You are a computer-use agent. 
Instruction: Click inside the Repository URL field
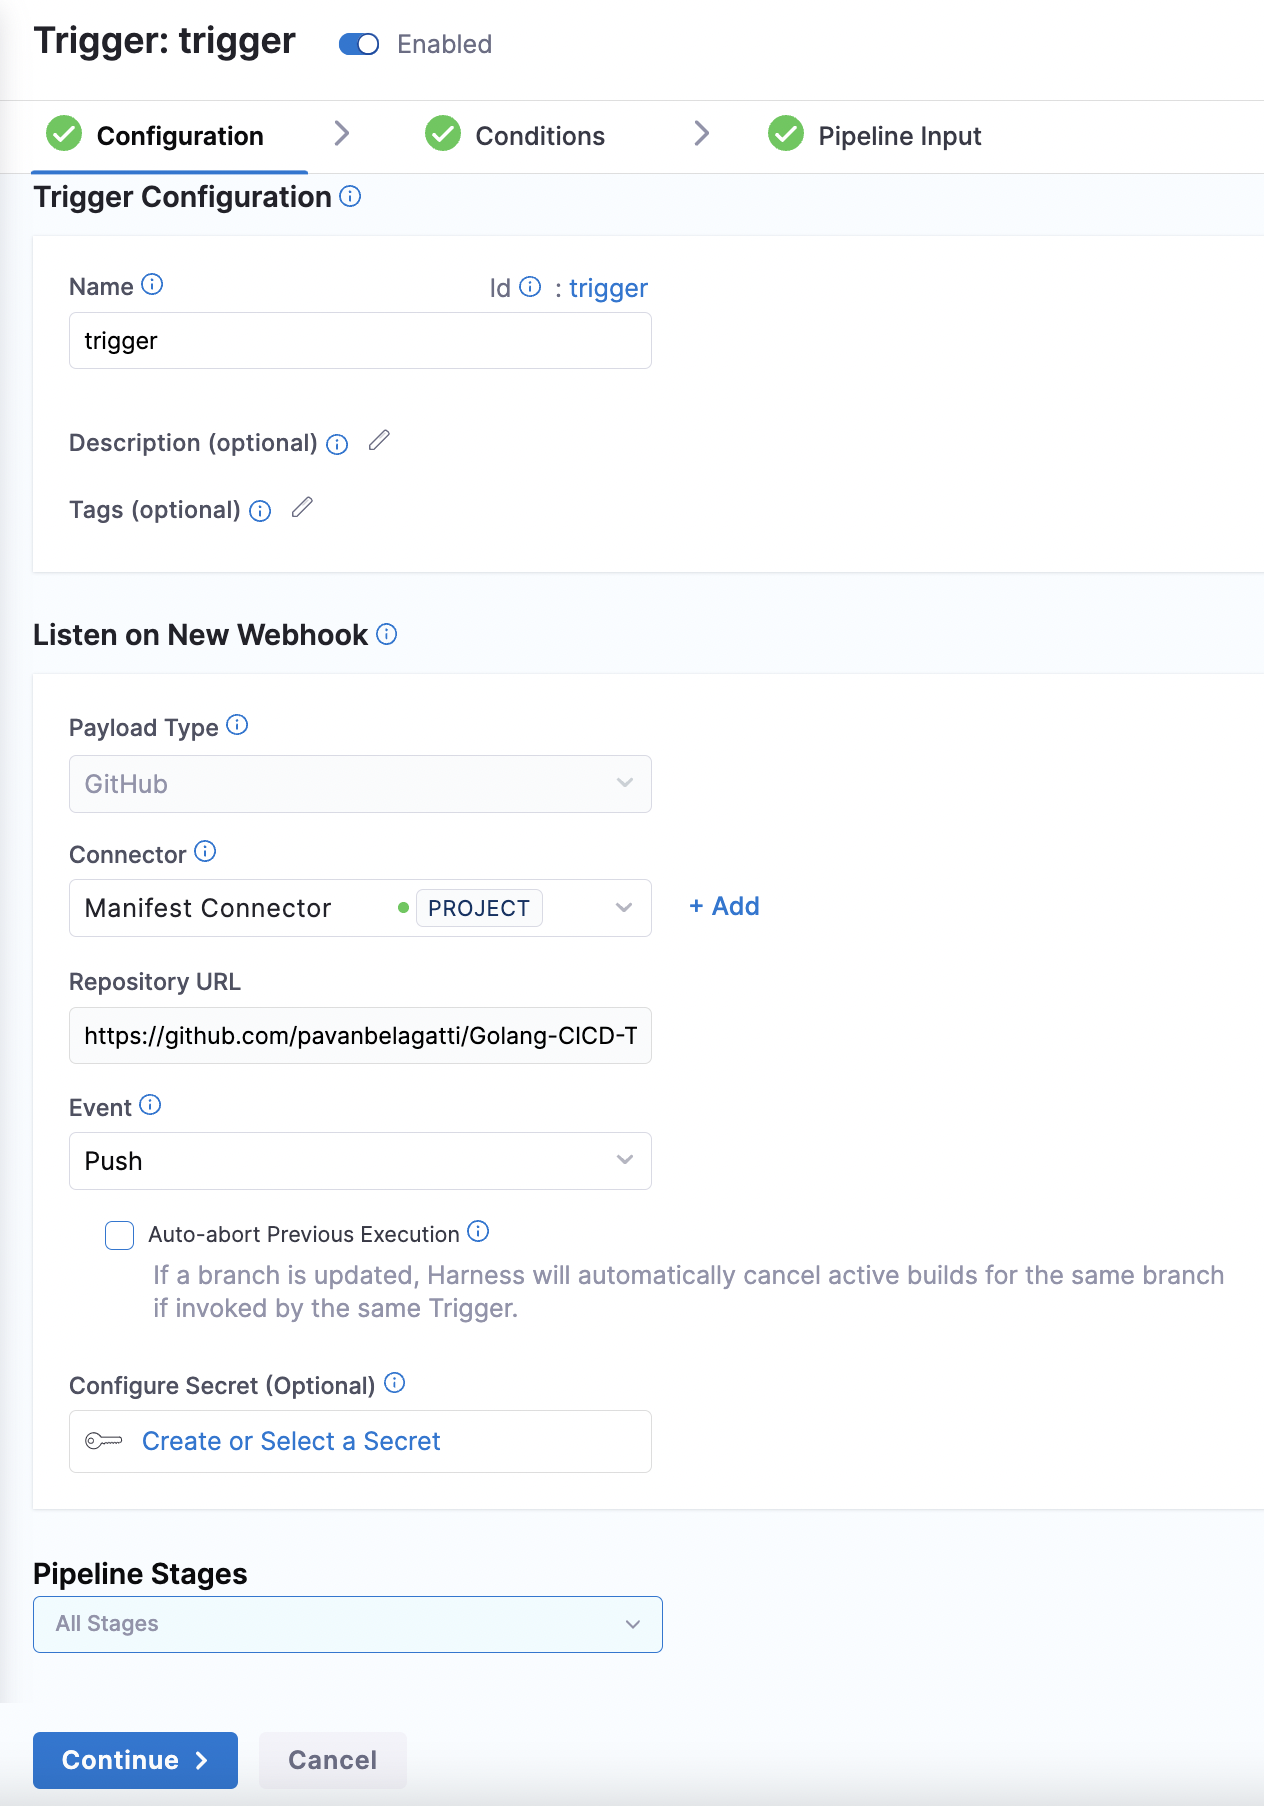(x=360, y=1036)
